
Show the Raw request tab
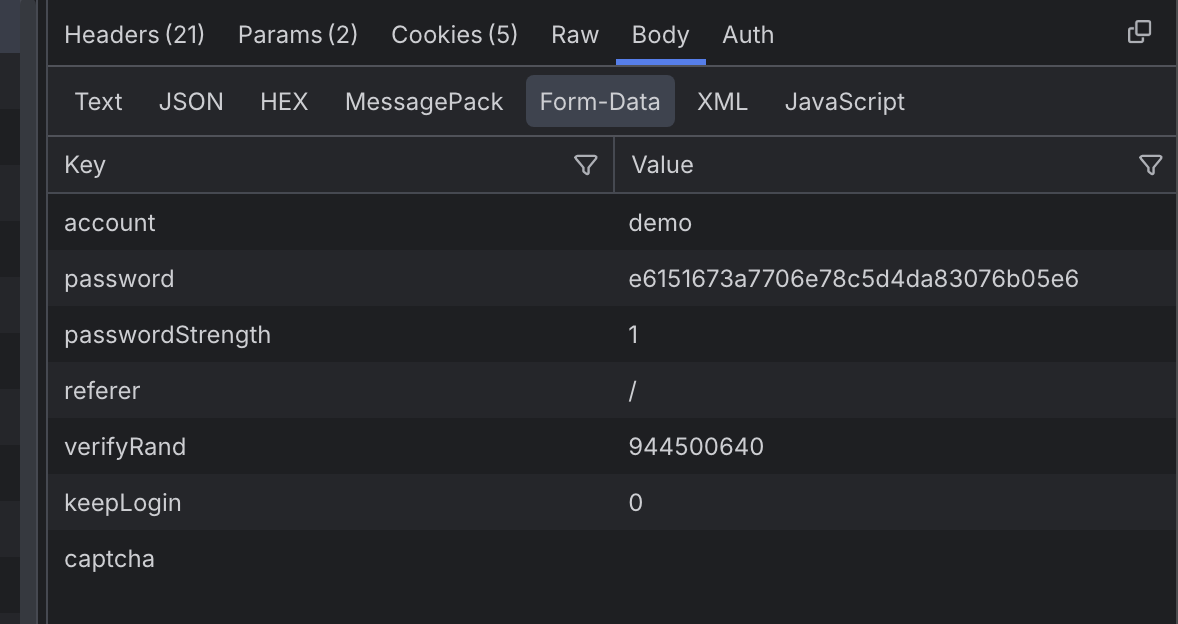pyautogui.click(x=574, y=35)
